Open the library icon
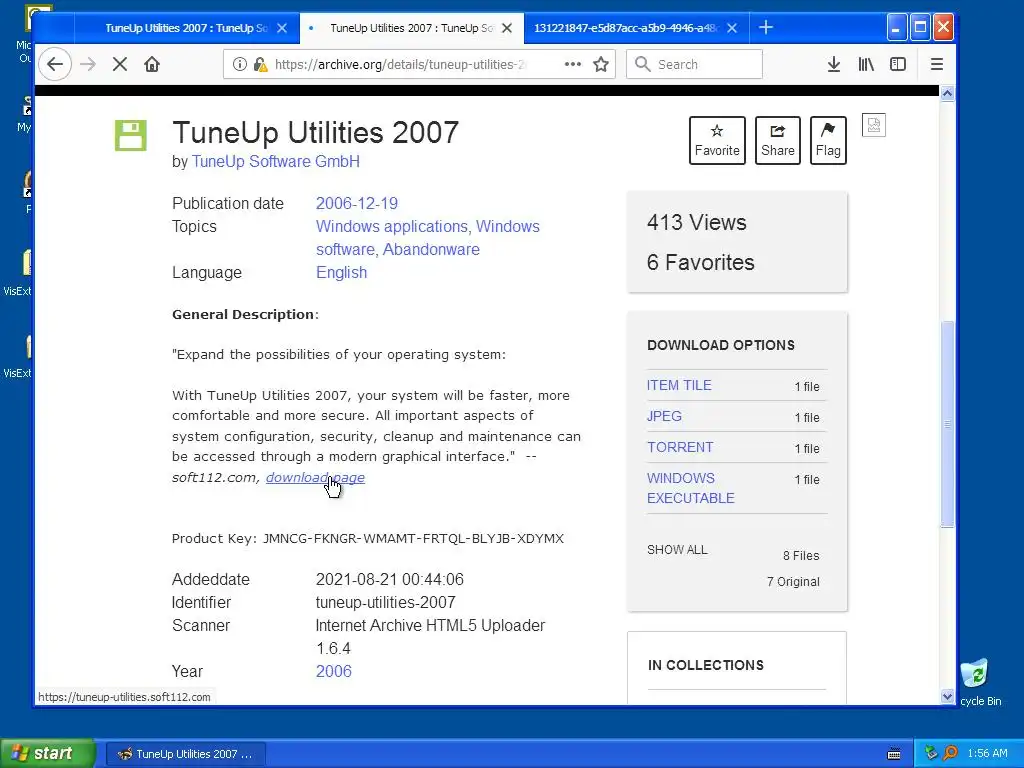Viewport: 1024px width, 768px height. [866, 64]
